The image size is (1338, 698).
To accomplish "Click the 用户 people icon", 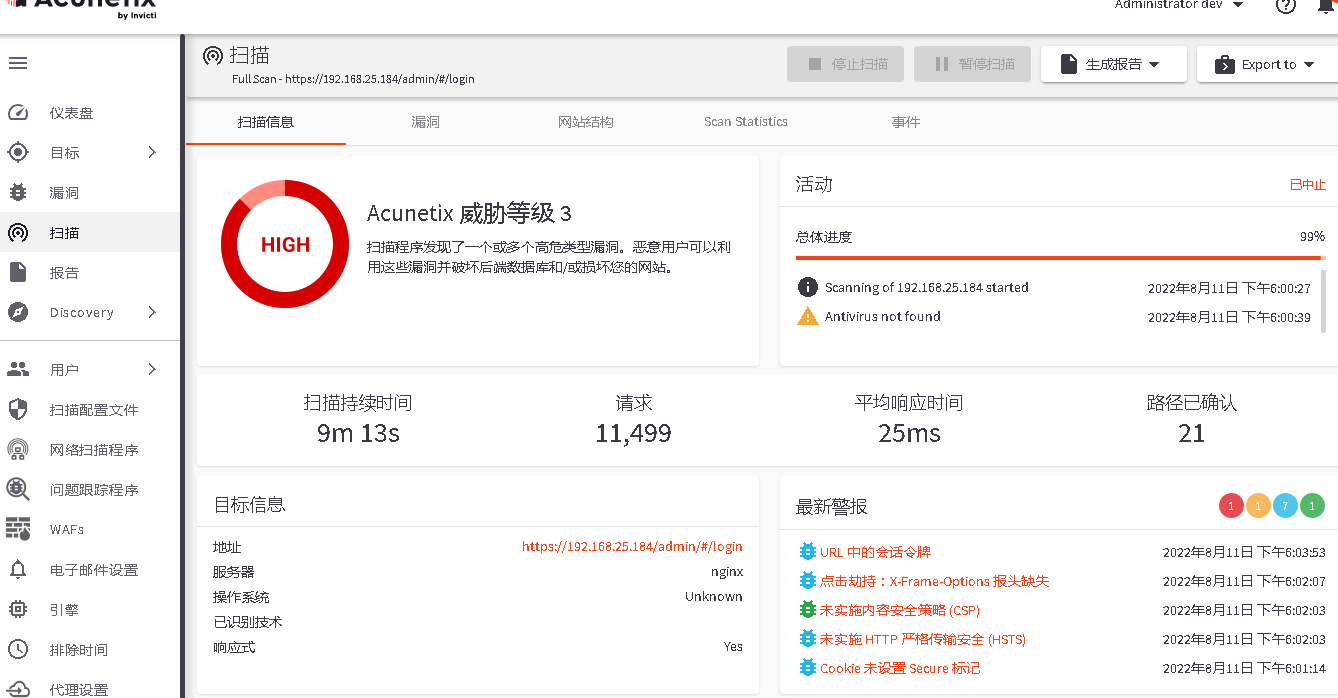I will [x=18, y=369].
